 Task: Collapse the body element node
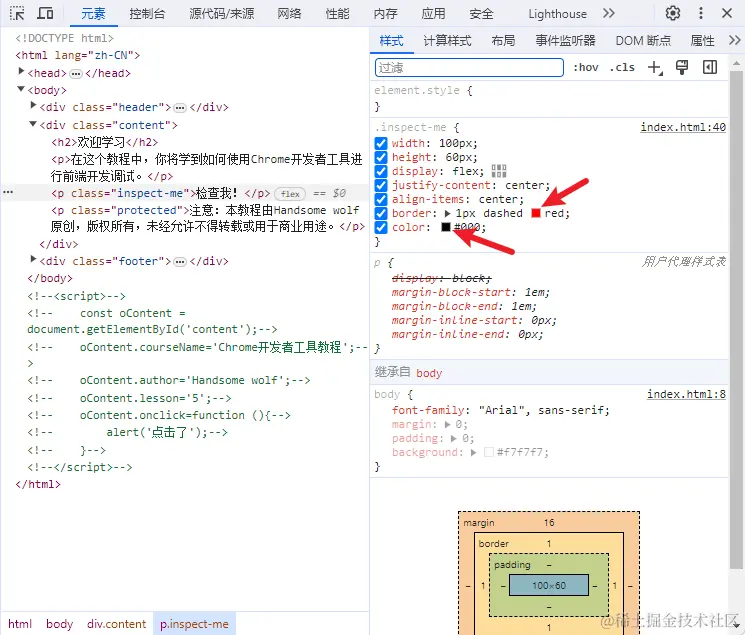pos(21,89)
